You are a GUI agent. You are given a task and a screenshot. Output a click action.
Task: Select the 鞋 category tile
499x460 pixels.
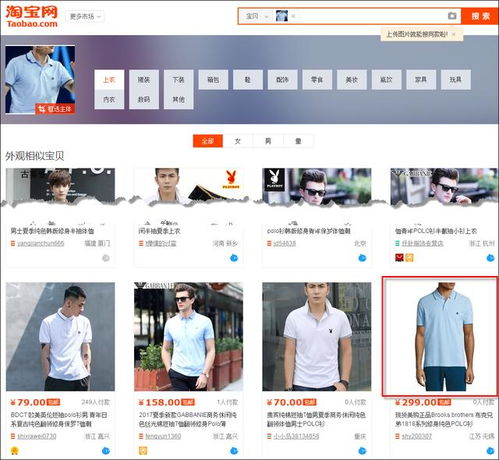[x=248, y=80]
